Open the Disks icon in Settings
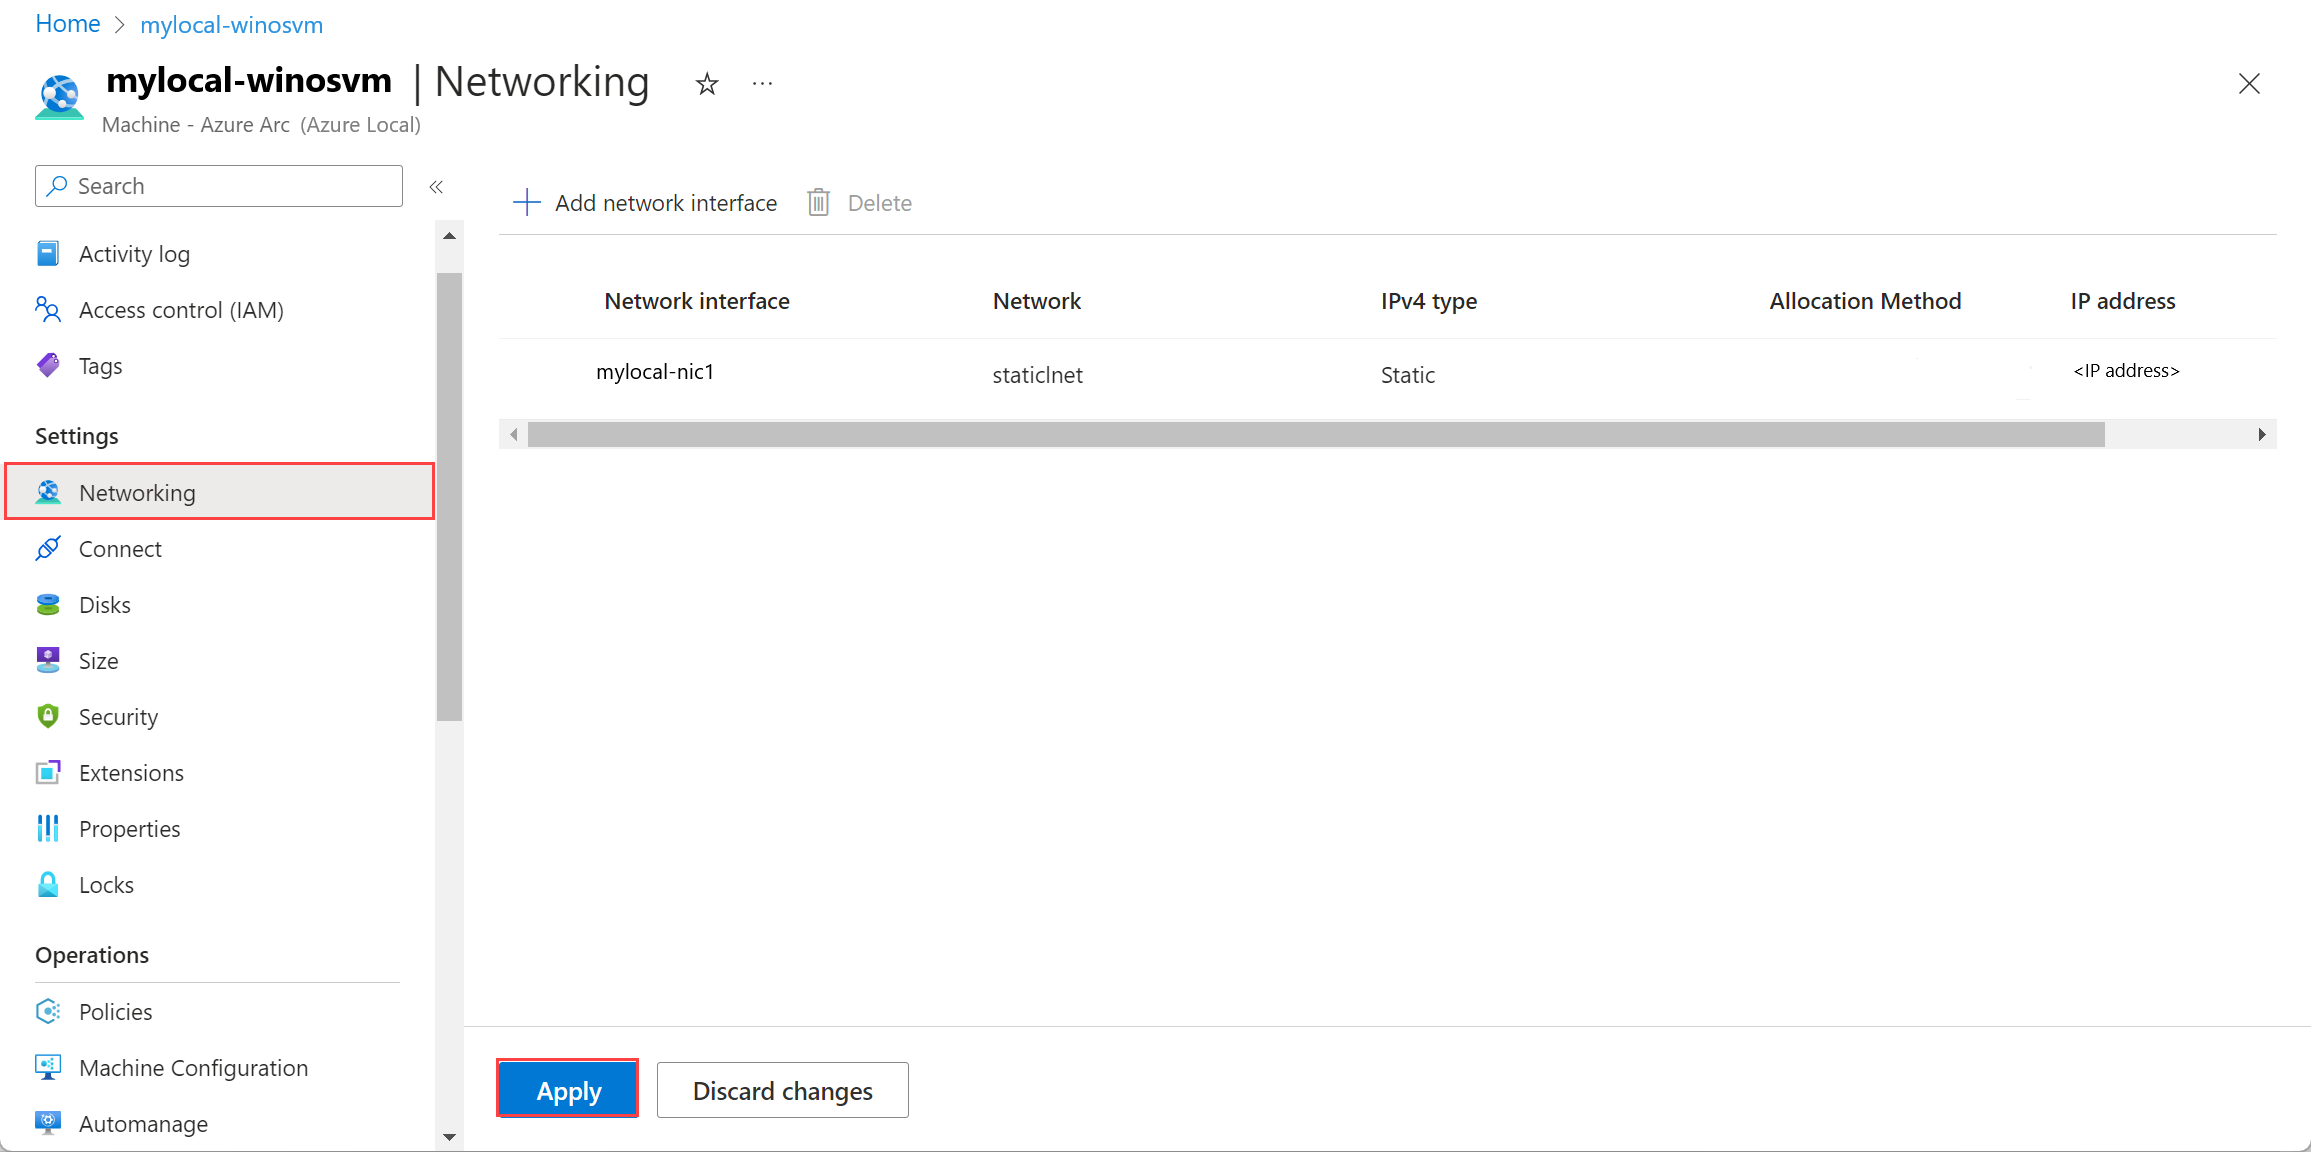The image size is (2311, 1152). (x=48, y=605)
